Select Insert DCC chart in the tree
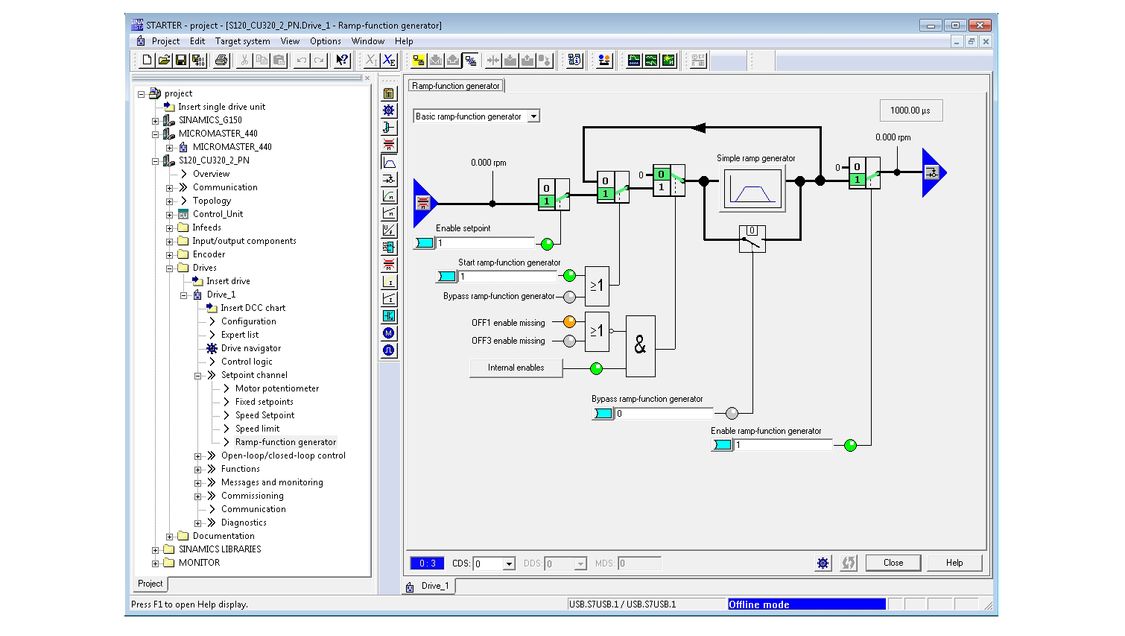 point(253,308)
